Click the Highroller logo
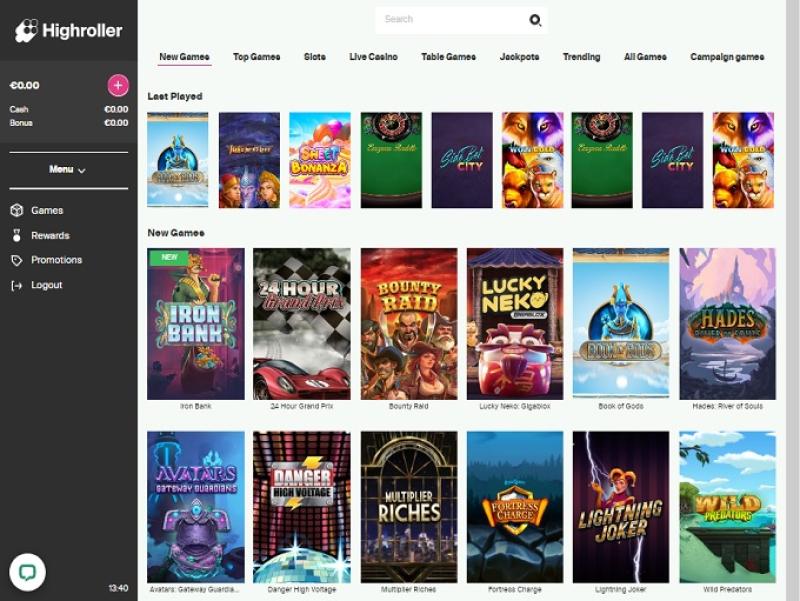 click(x=69, y=31)
